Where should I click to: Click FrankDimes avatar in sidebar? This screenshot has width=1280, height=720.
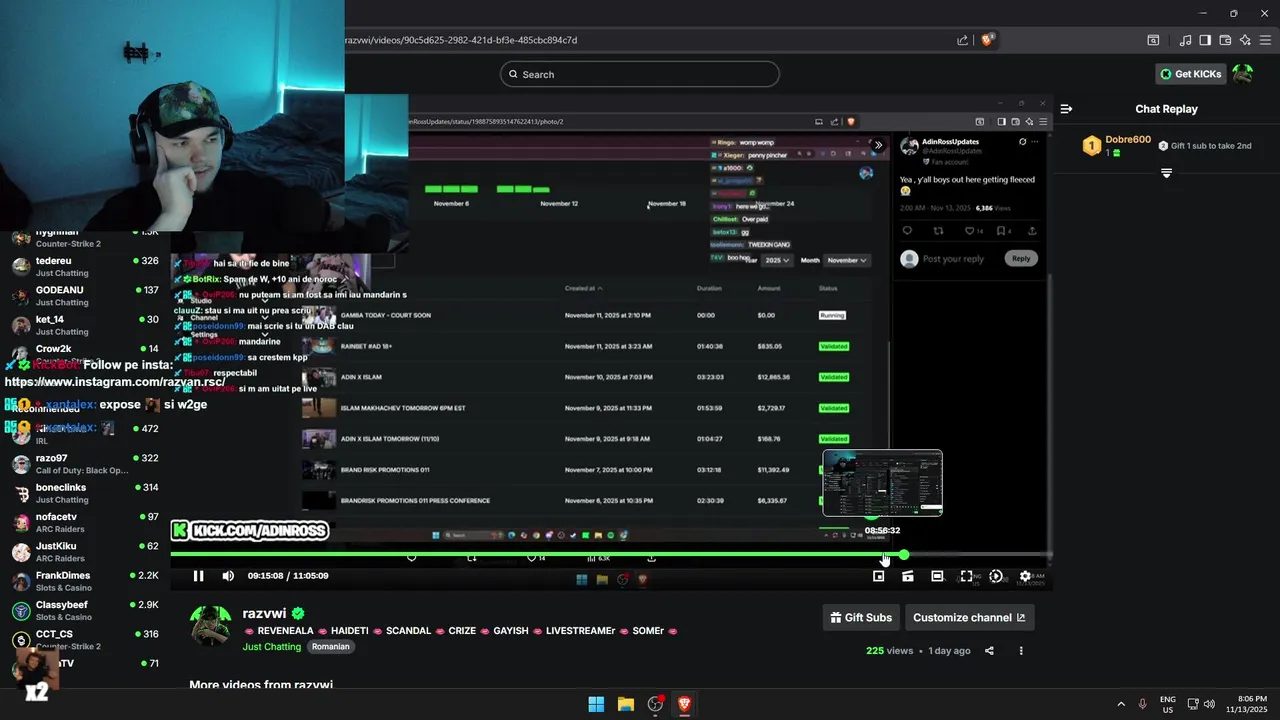point(21,582)
